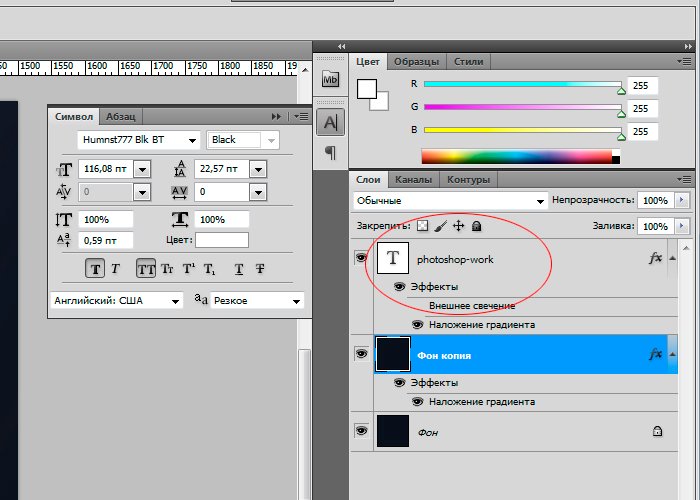Click the lock image pixels brush icon

pos(440,226)
